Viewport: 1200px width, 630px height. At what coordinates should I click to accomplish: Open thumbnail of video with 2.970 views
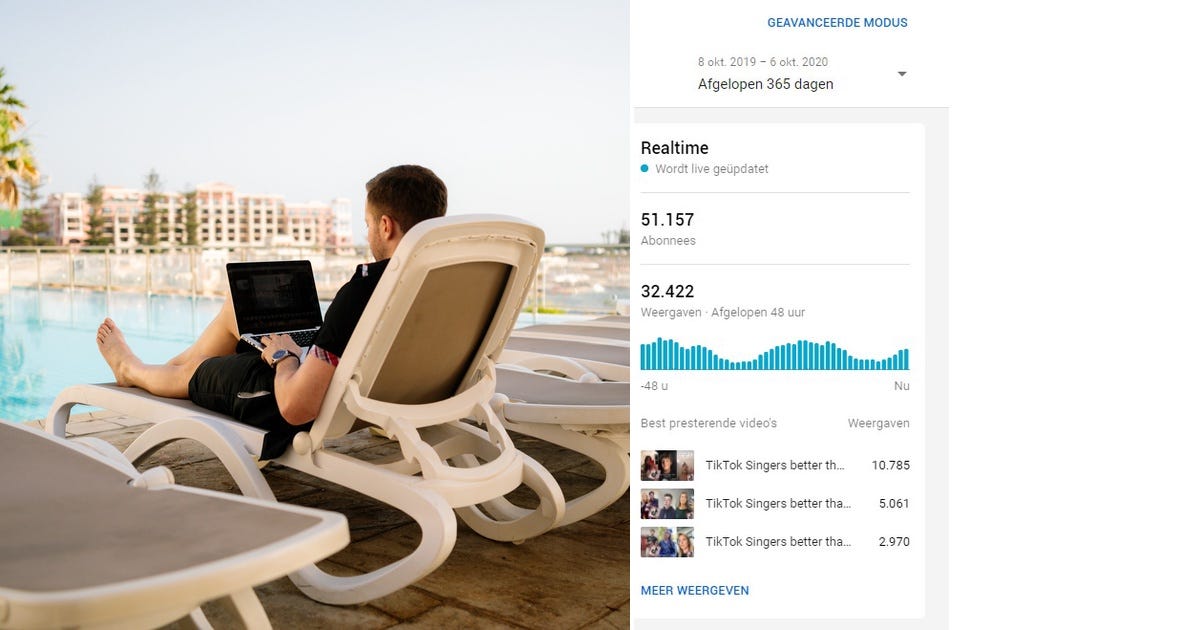[667, 541]
